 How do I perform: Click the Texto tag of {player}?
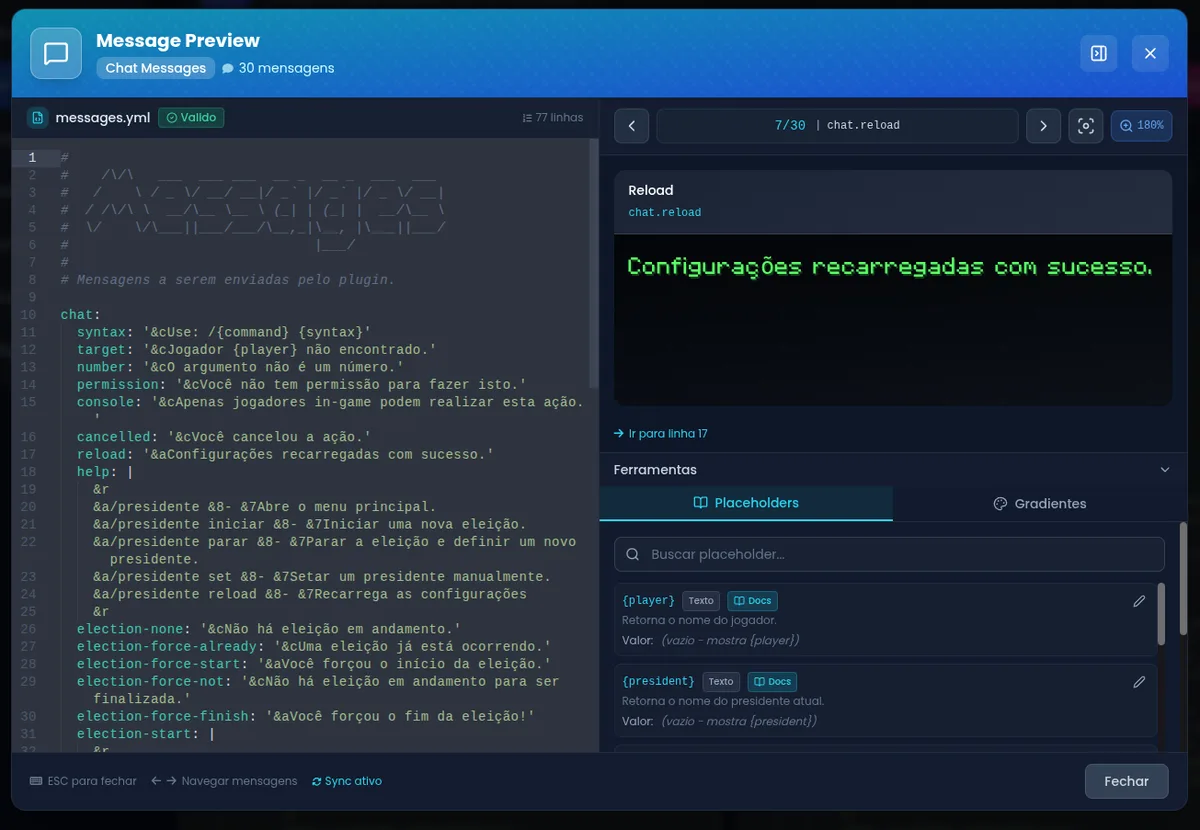point(701,601)
